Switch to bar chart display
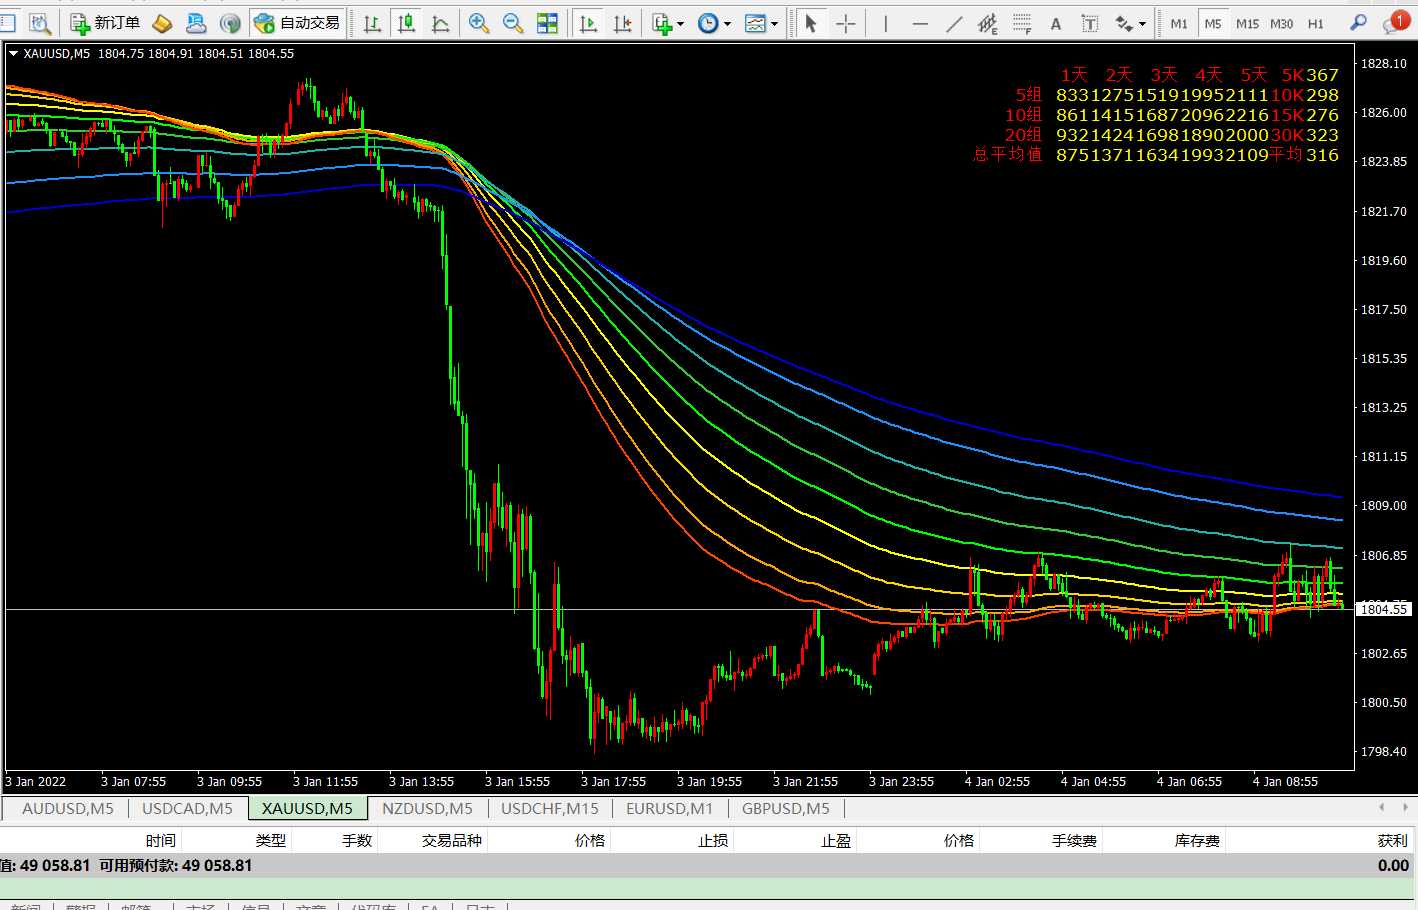The width and height of the screenshot is (1418, 910). [x=372, y=23]
